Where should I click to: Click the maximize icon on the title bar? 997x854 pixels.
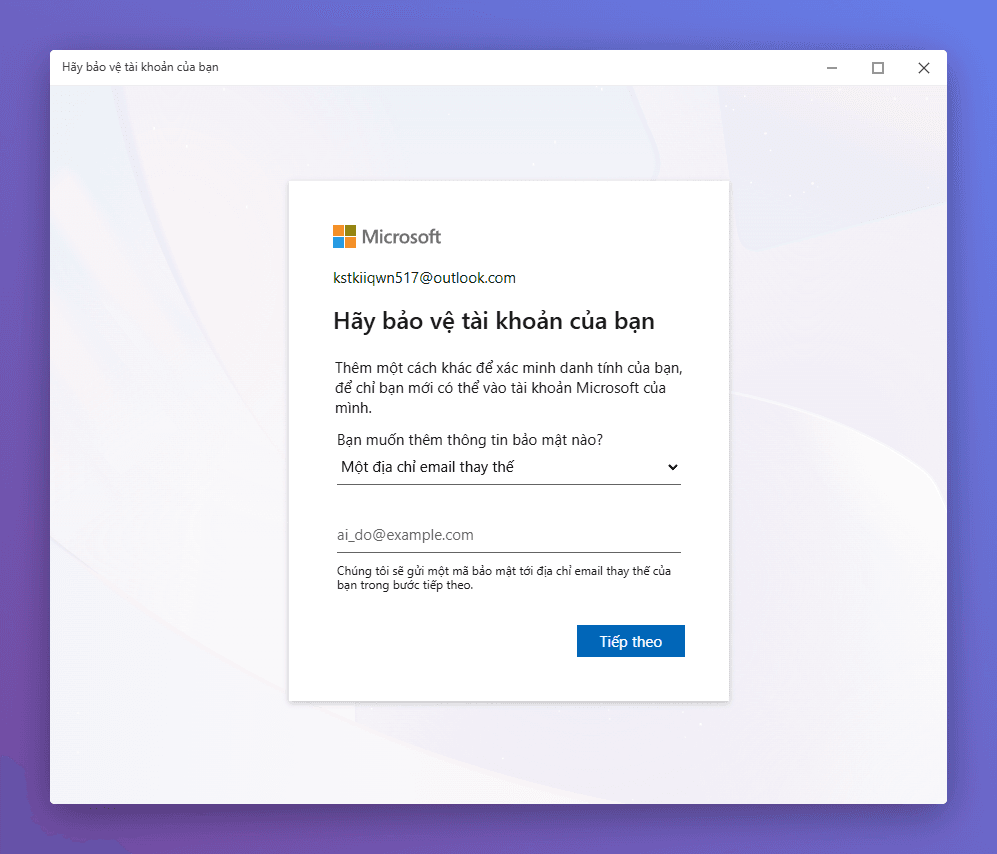[x=877, y=68]
